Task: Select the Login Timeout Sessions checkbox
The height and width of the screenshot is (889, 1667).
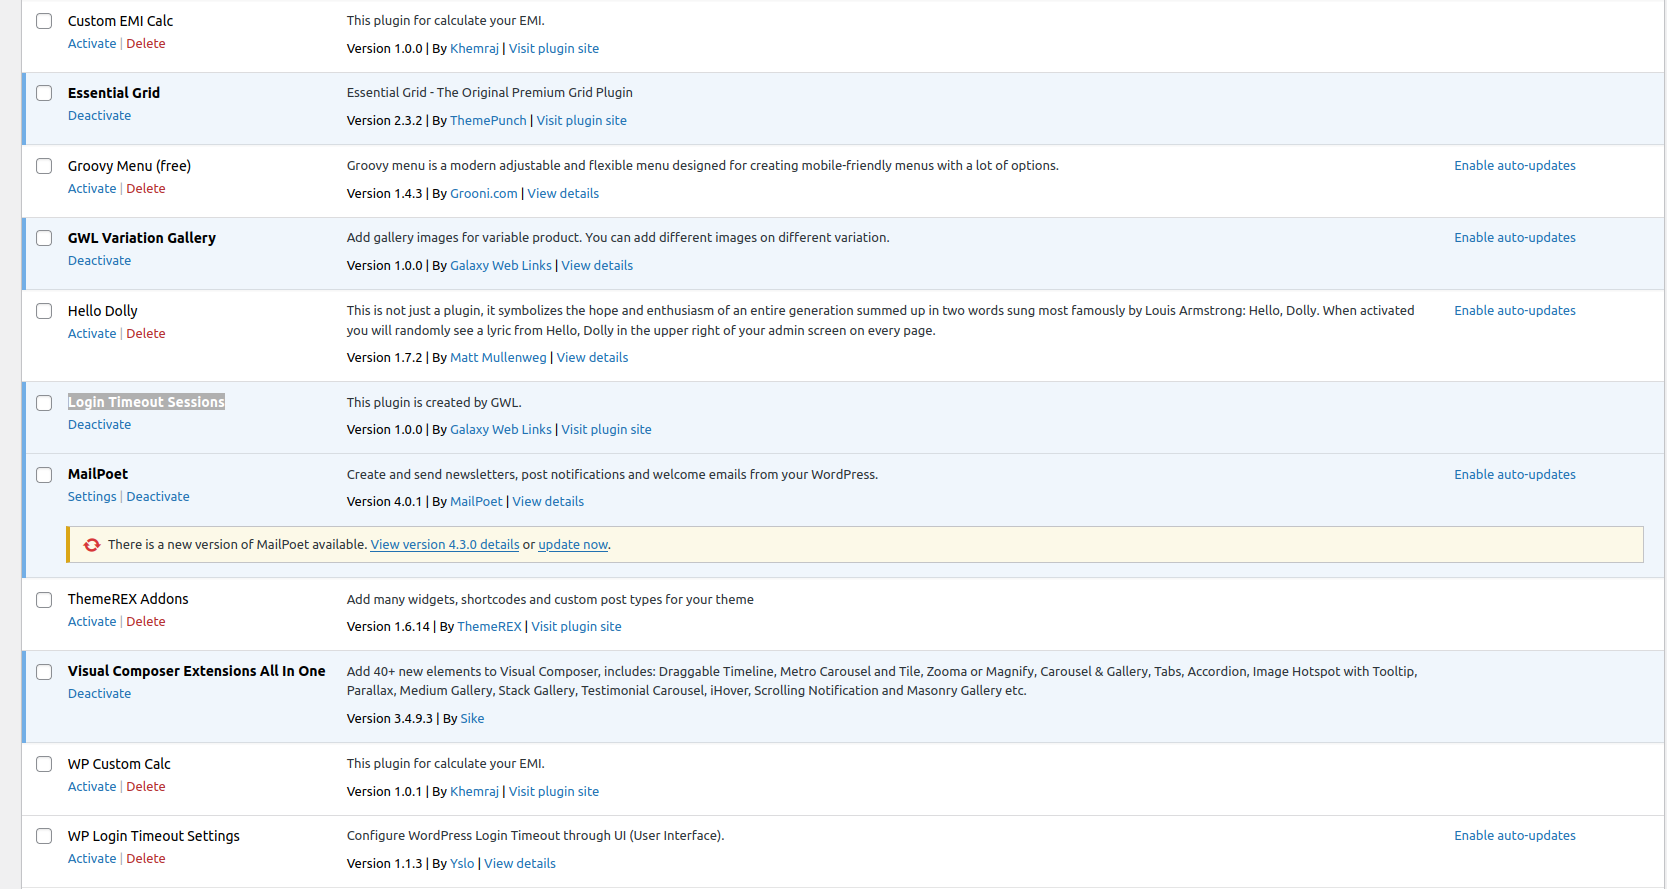Action: pos(44,403)
